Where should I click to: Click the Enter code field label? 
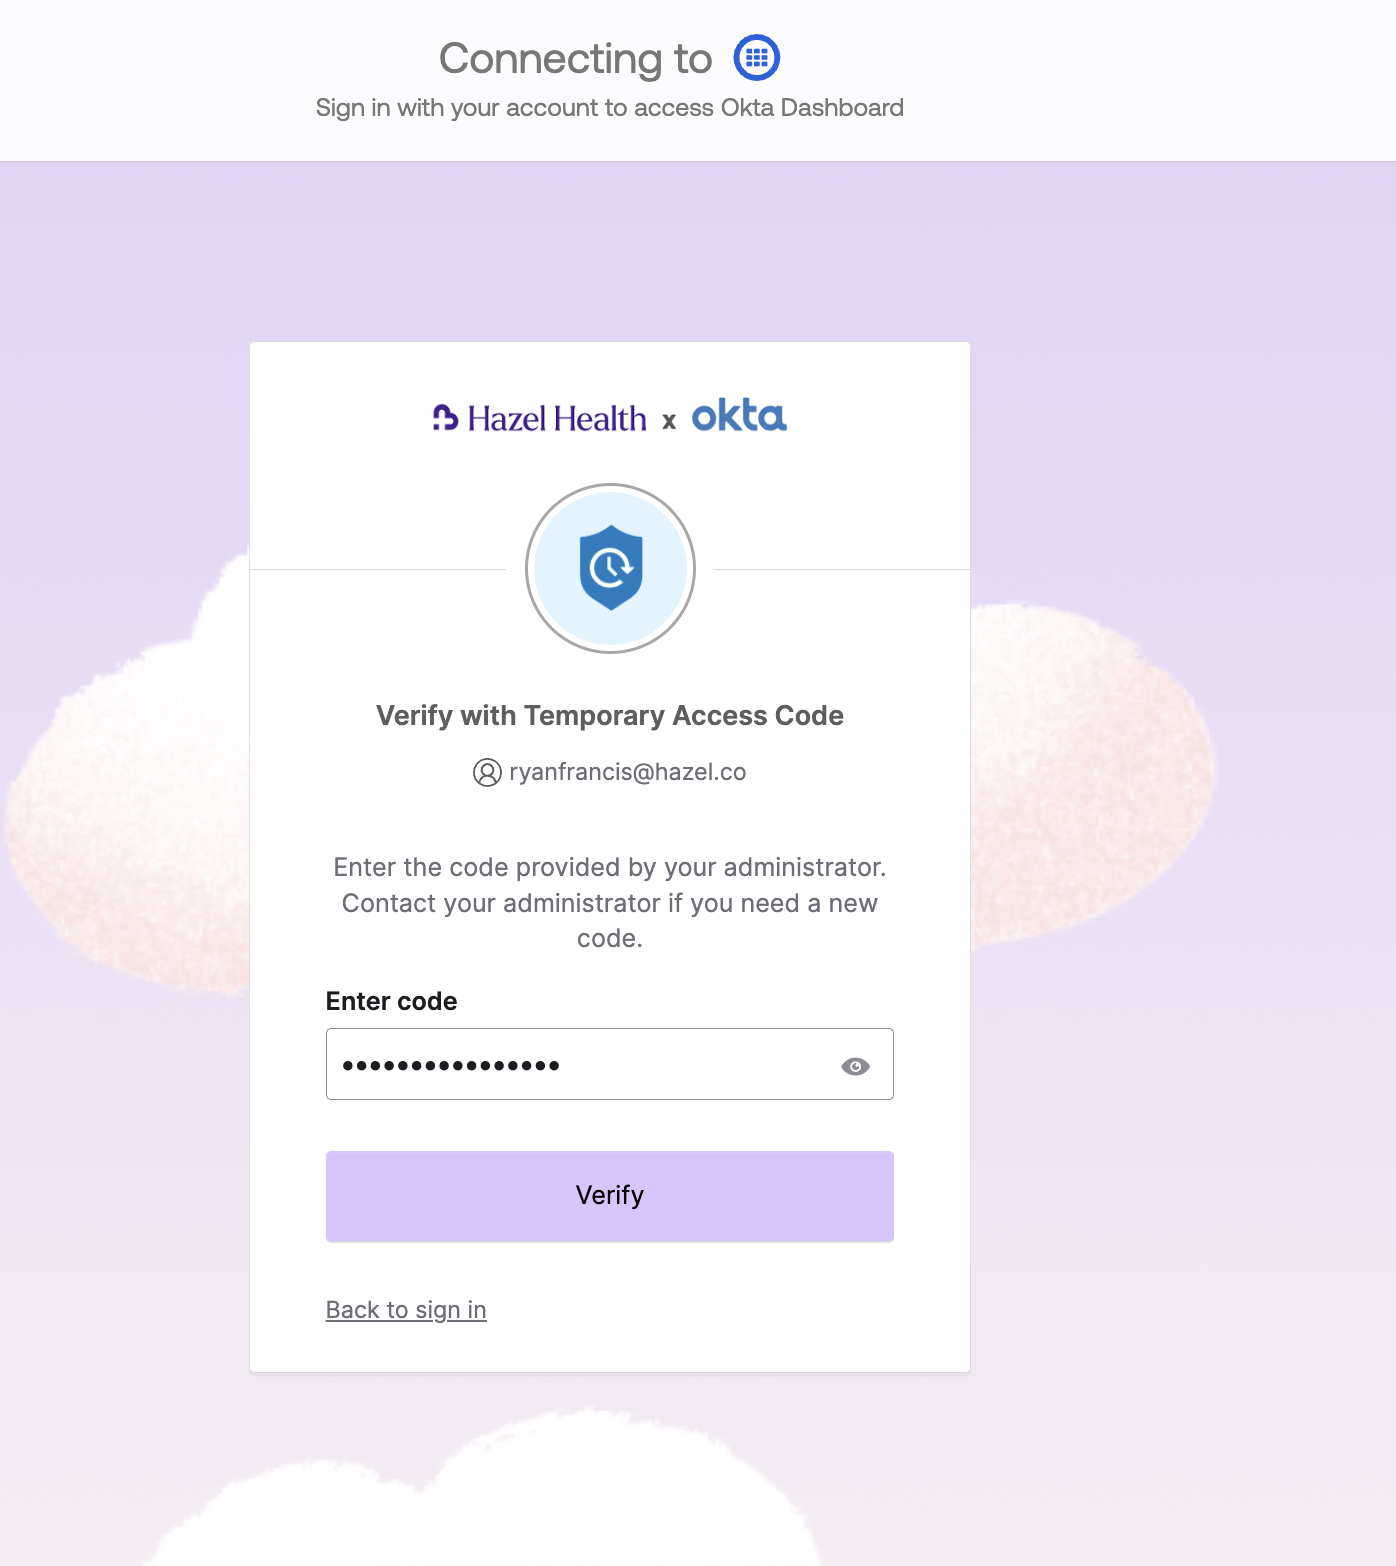pos(391,1001)
